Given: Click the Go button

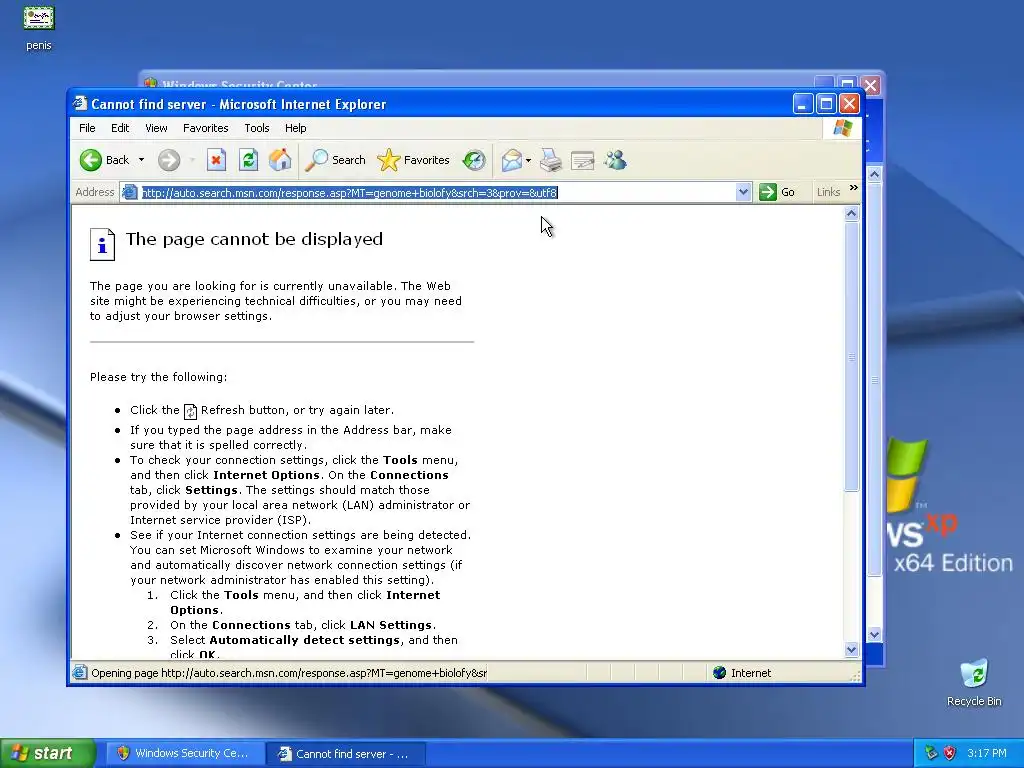Looking at the screenshot, I should tap(777, 192).
